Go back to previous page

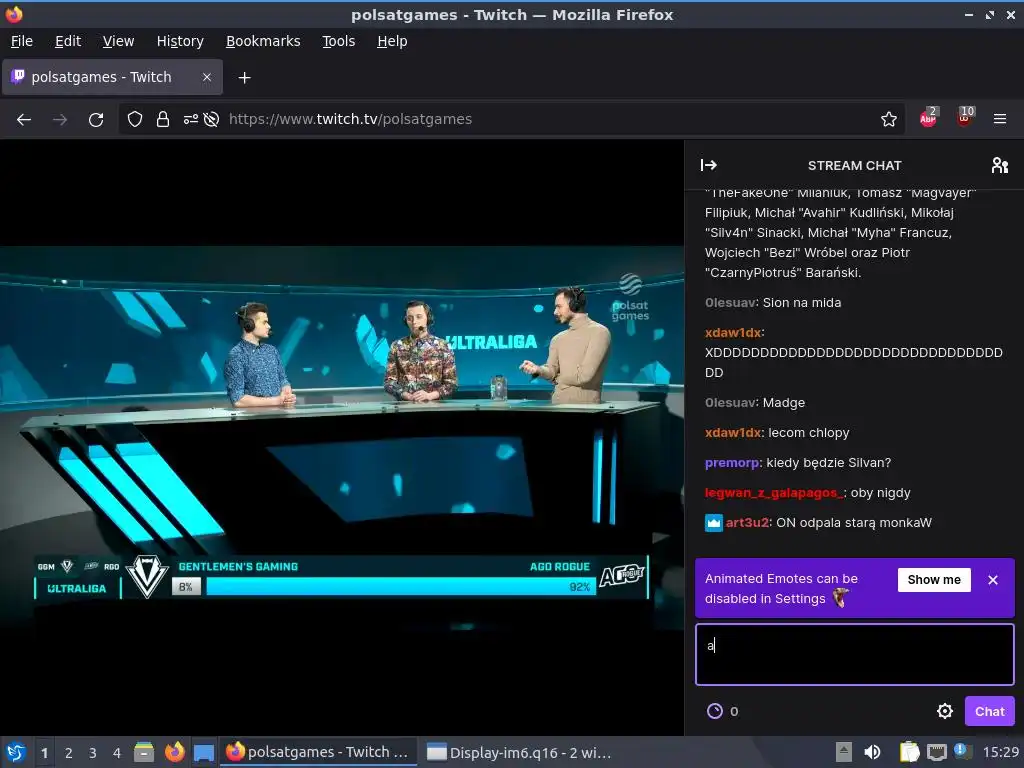24,120
